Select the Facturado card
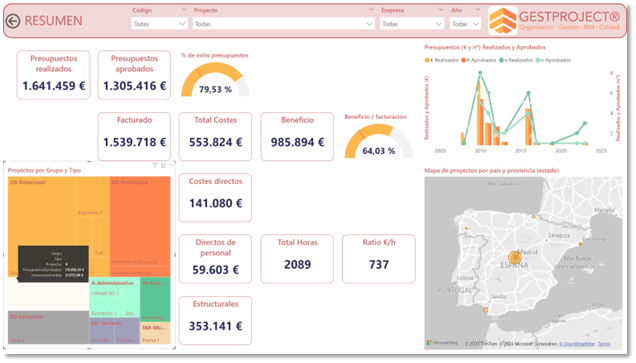Image resolution: width=636 pixels, height=363 pixels. (x=134, y=137)
